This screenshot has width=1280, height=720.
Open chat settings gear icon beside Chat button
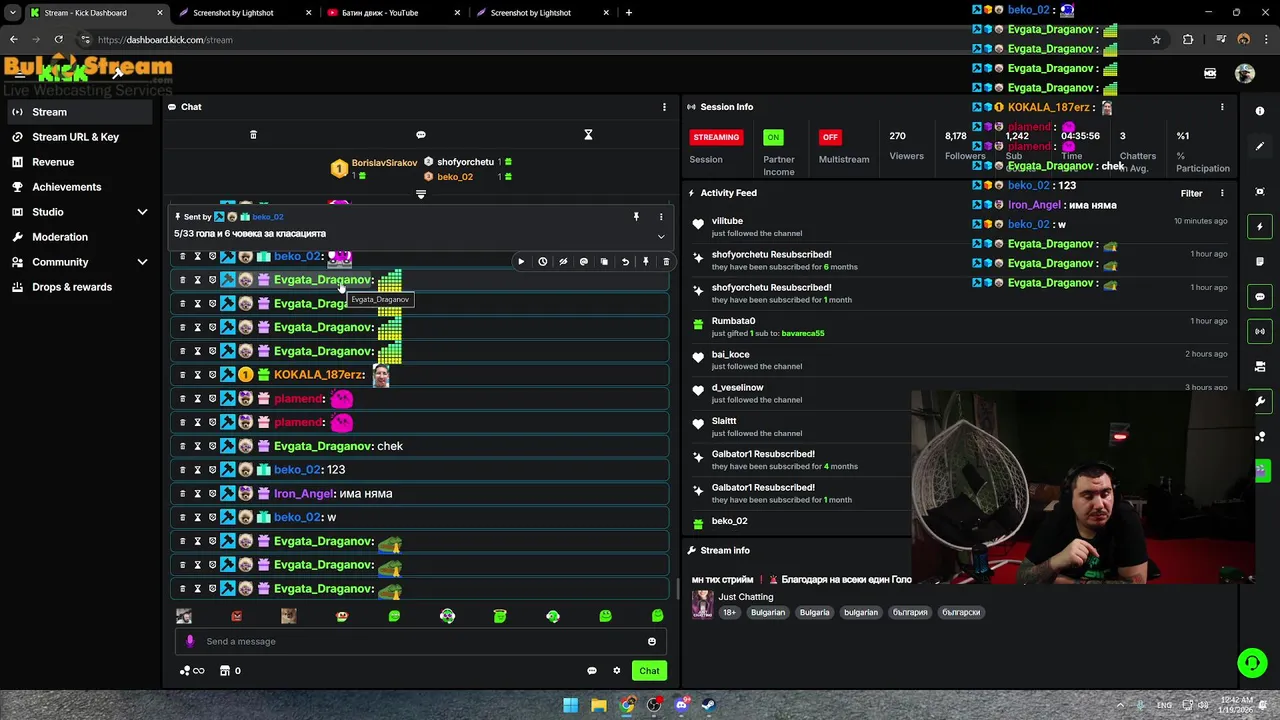point(617,671)
